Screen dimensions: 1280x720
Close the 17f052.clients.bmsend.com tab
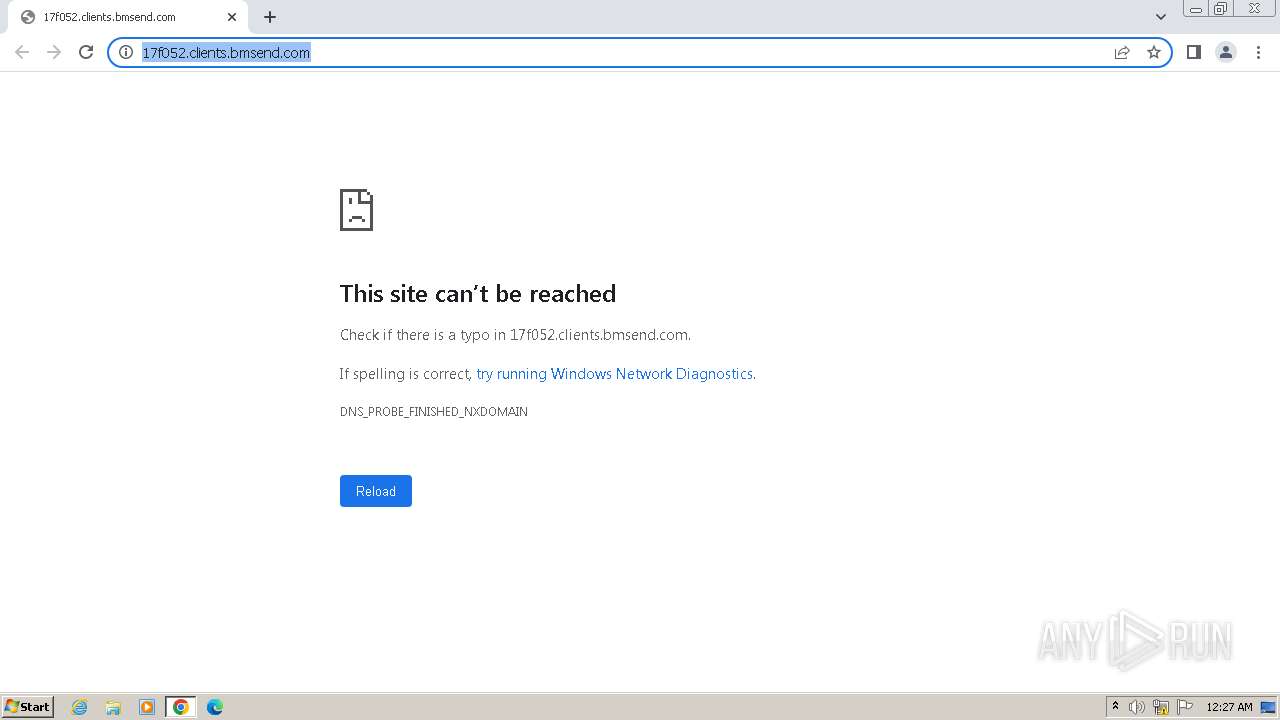(x=232, y=17)
